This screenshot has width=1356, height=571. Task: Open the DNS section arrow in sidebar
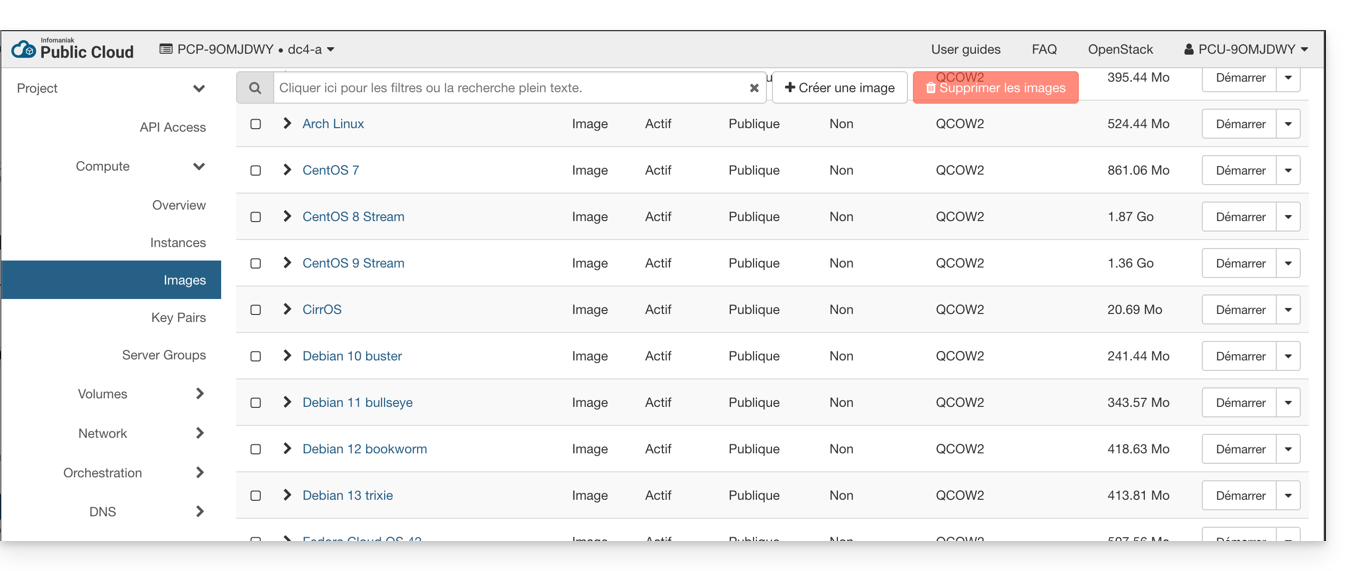click(199, 512)
